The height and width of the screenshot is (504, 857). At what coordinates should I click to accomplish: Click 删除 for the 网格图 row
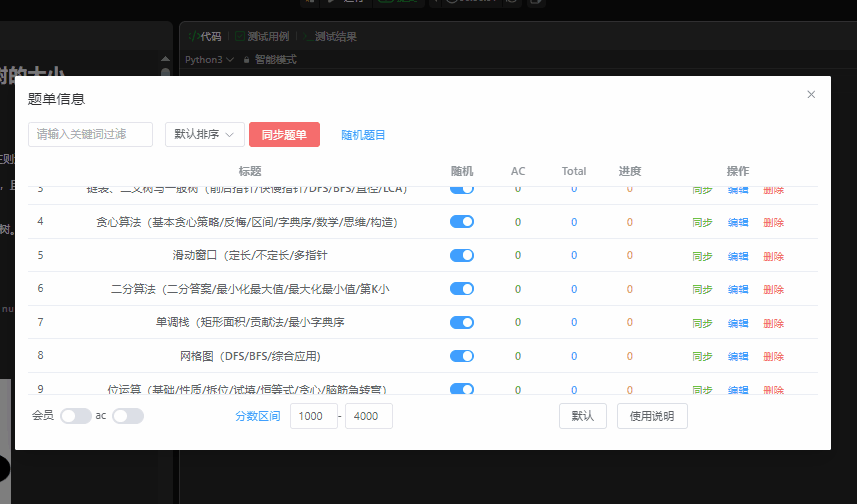point(773,356)
